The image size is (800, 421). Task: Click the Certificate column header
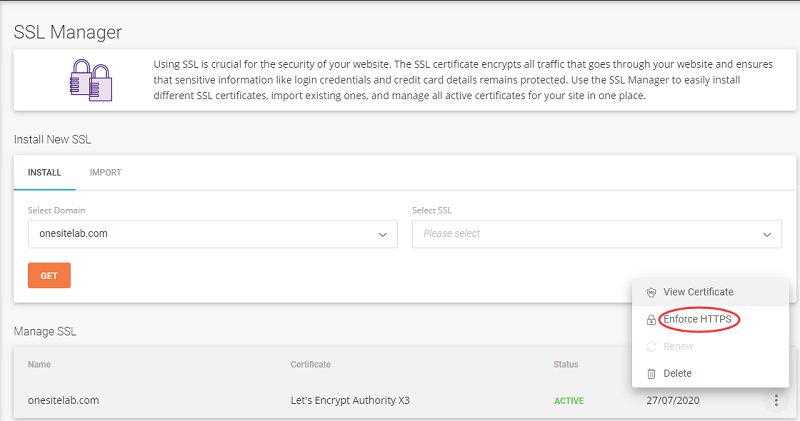[x=311, y=364]
